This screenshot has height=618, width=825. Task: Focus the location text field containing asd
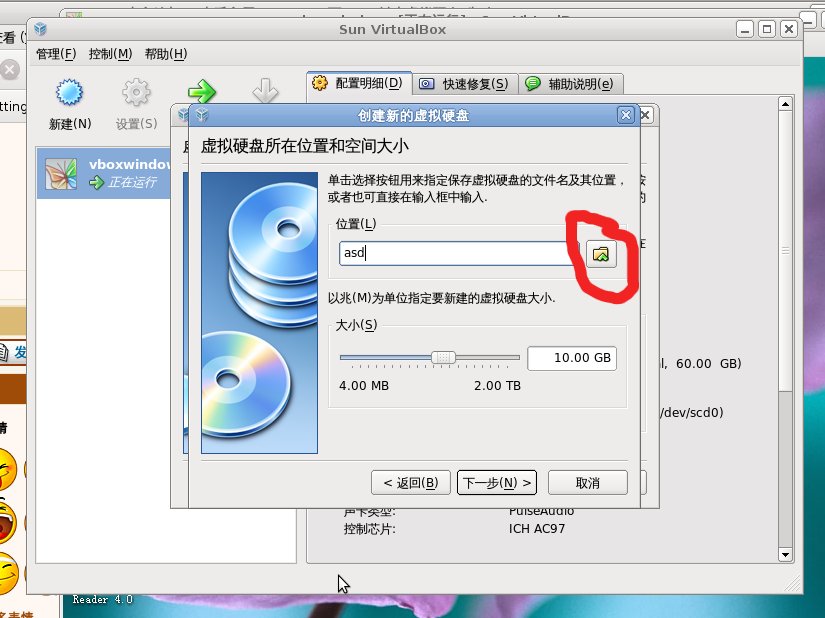tap(459, 253)
